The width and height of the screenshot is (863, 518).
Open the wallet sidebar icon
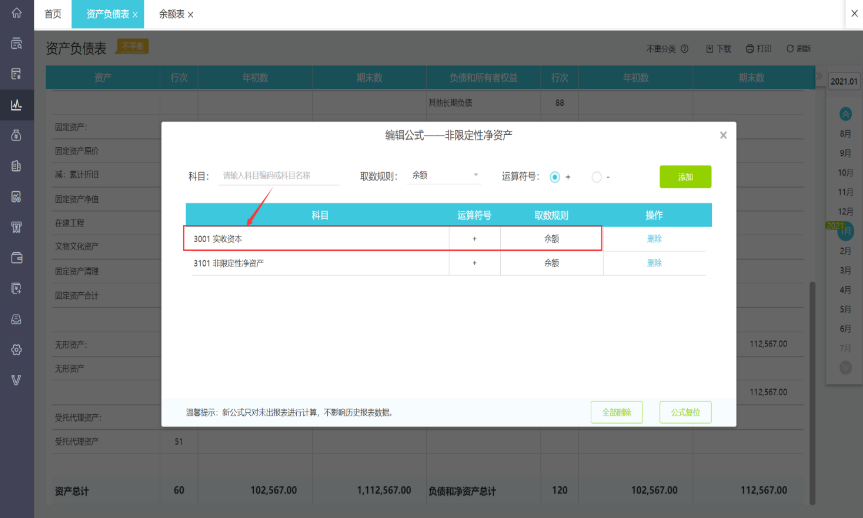click(17, 258)
